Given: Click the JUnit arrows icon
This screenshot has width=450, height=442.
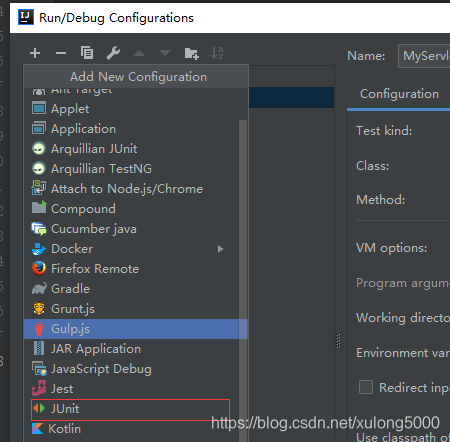Looking at the screenshot, I should click(39, 408).
